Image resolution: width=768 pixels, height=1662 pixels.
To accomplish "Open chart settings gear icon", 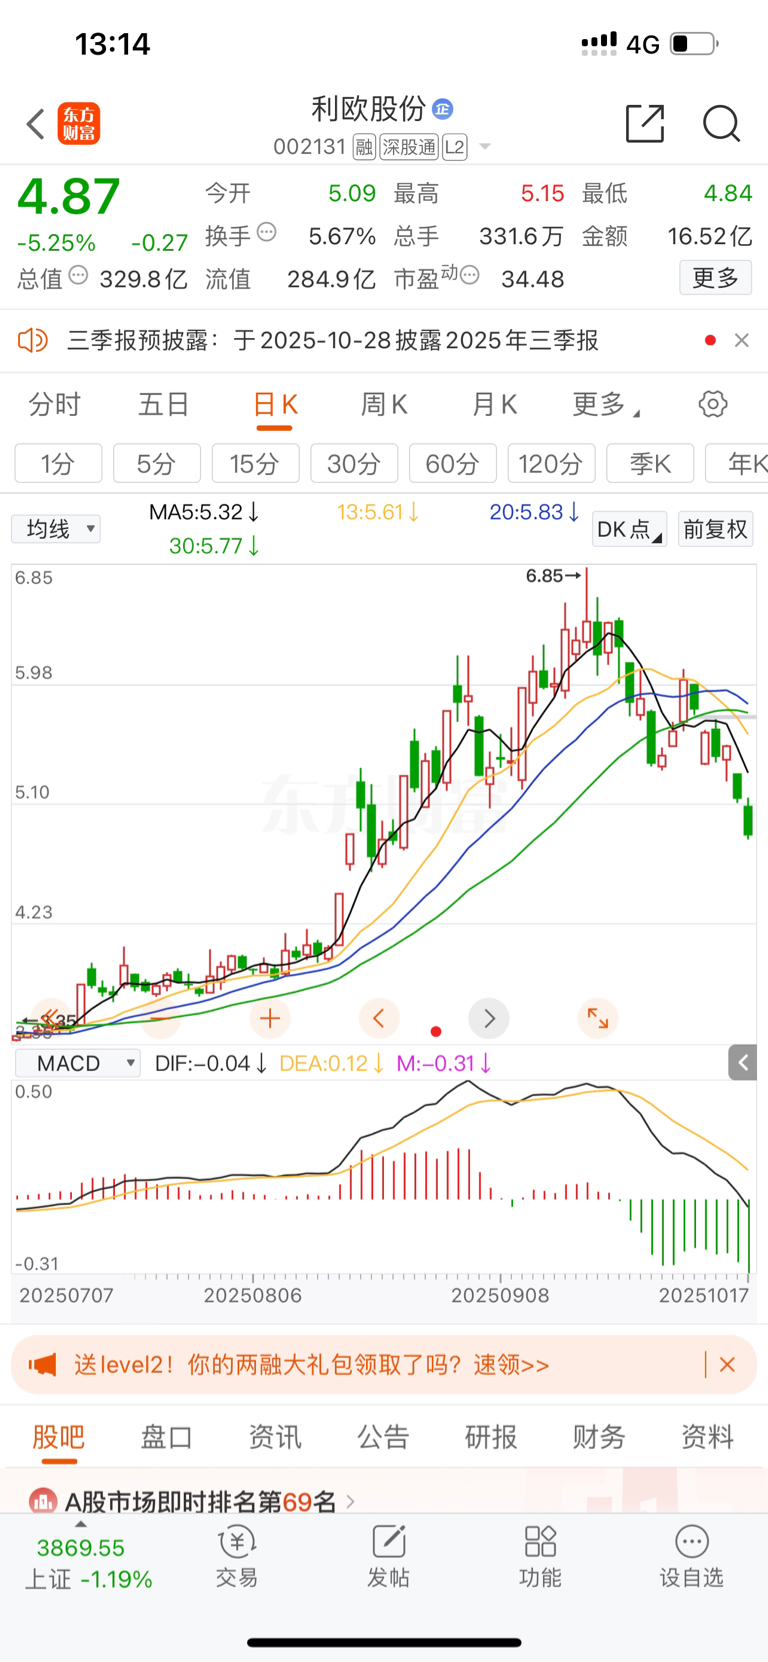I will pyautogui.click(x=713, y=404).
